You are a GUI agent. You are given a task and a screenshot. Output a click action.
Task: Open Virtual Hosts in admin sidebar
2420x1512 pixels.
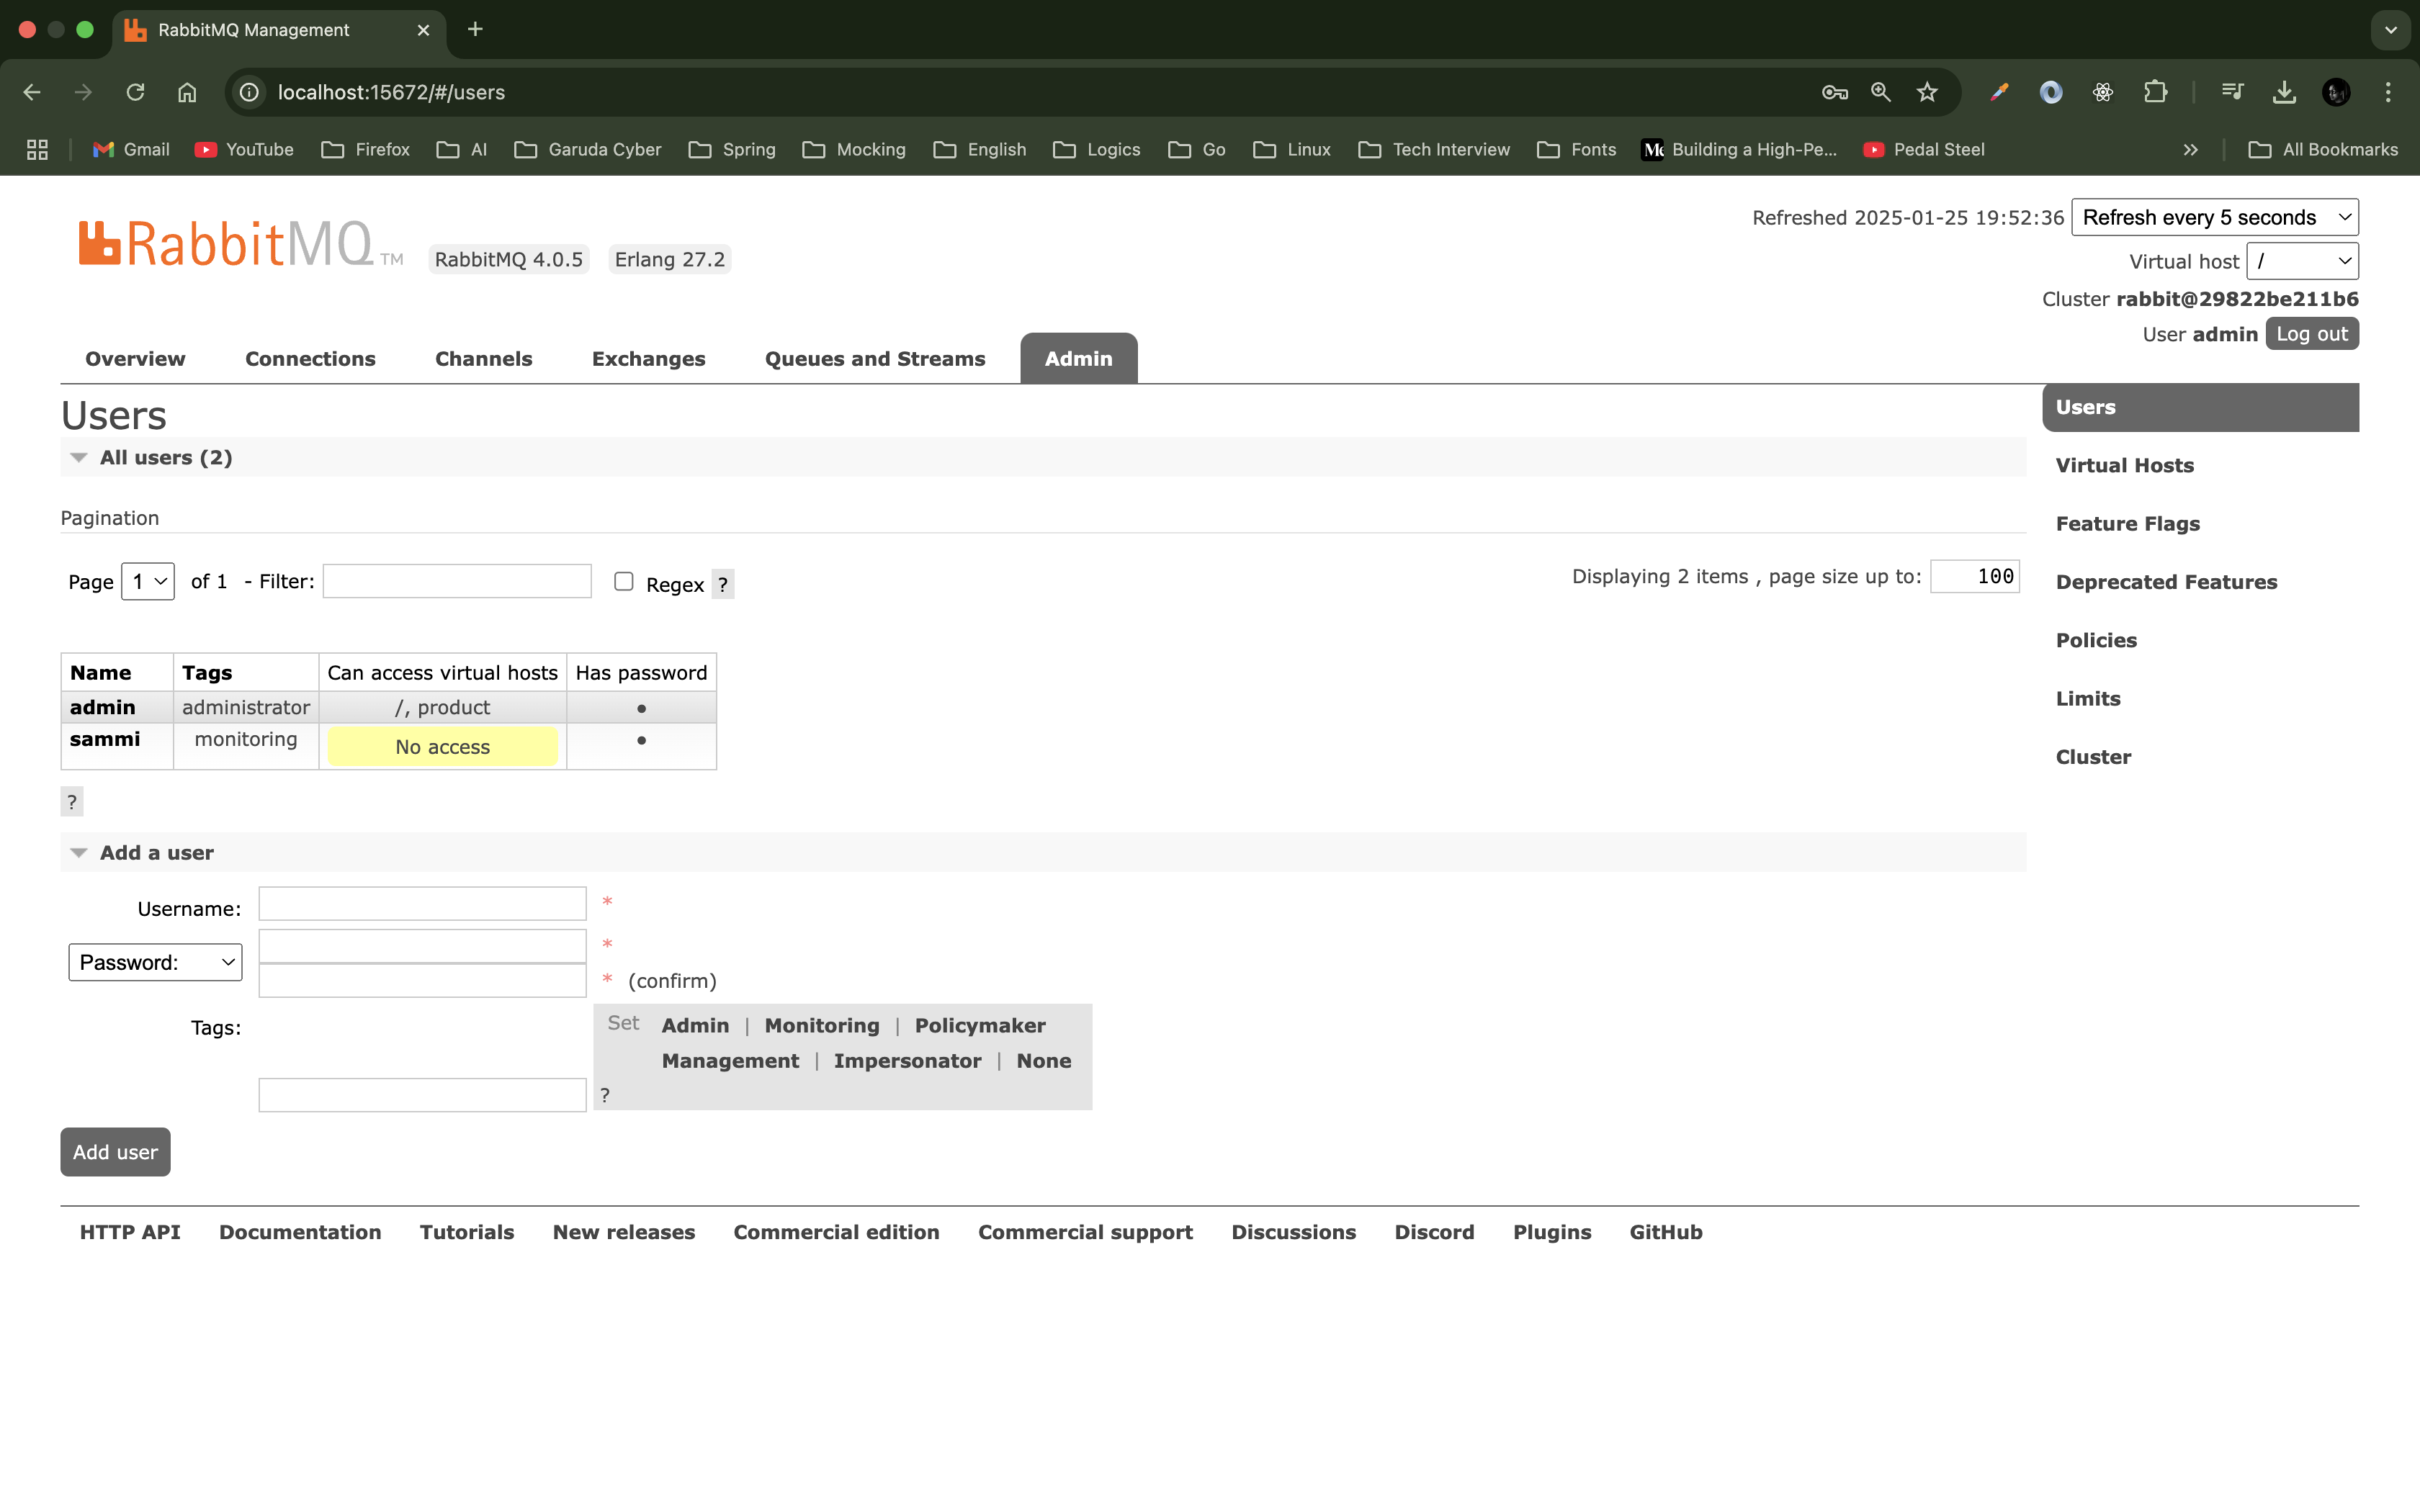pos(2124,465)
